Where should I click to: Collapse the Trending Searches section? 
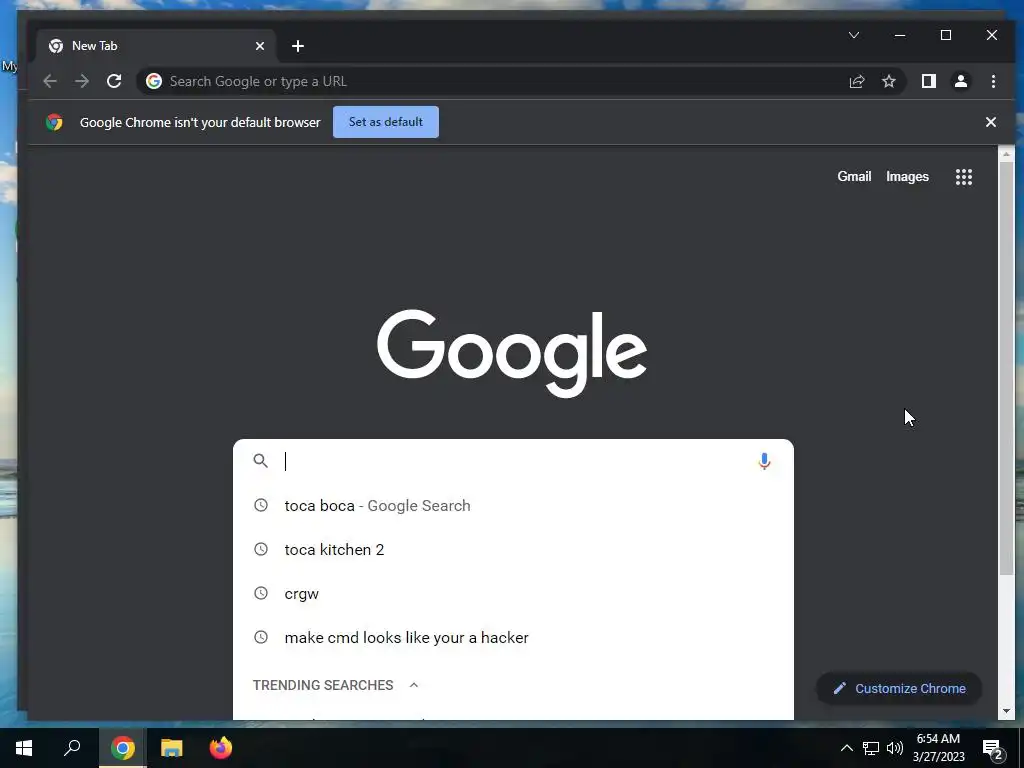pos(413,685)
